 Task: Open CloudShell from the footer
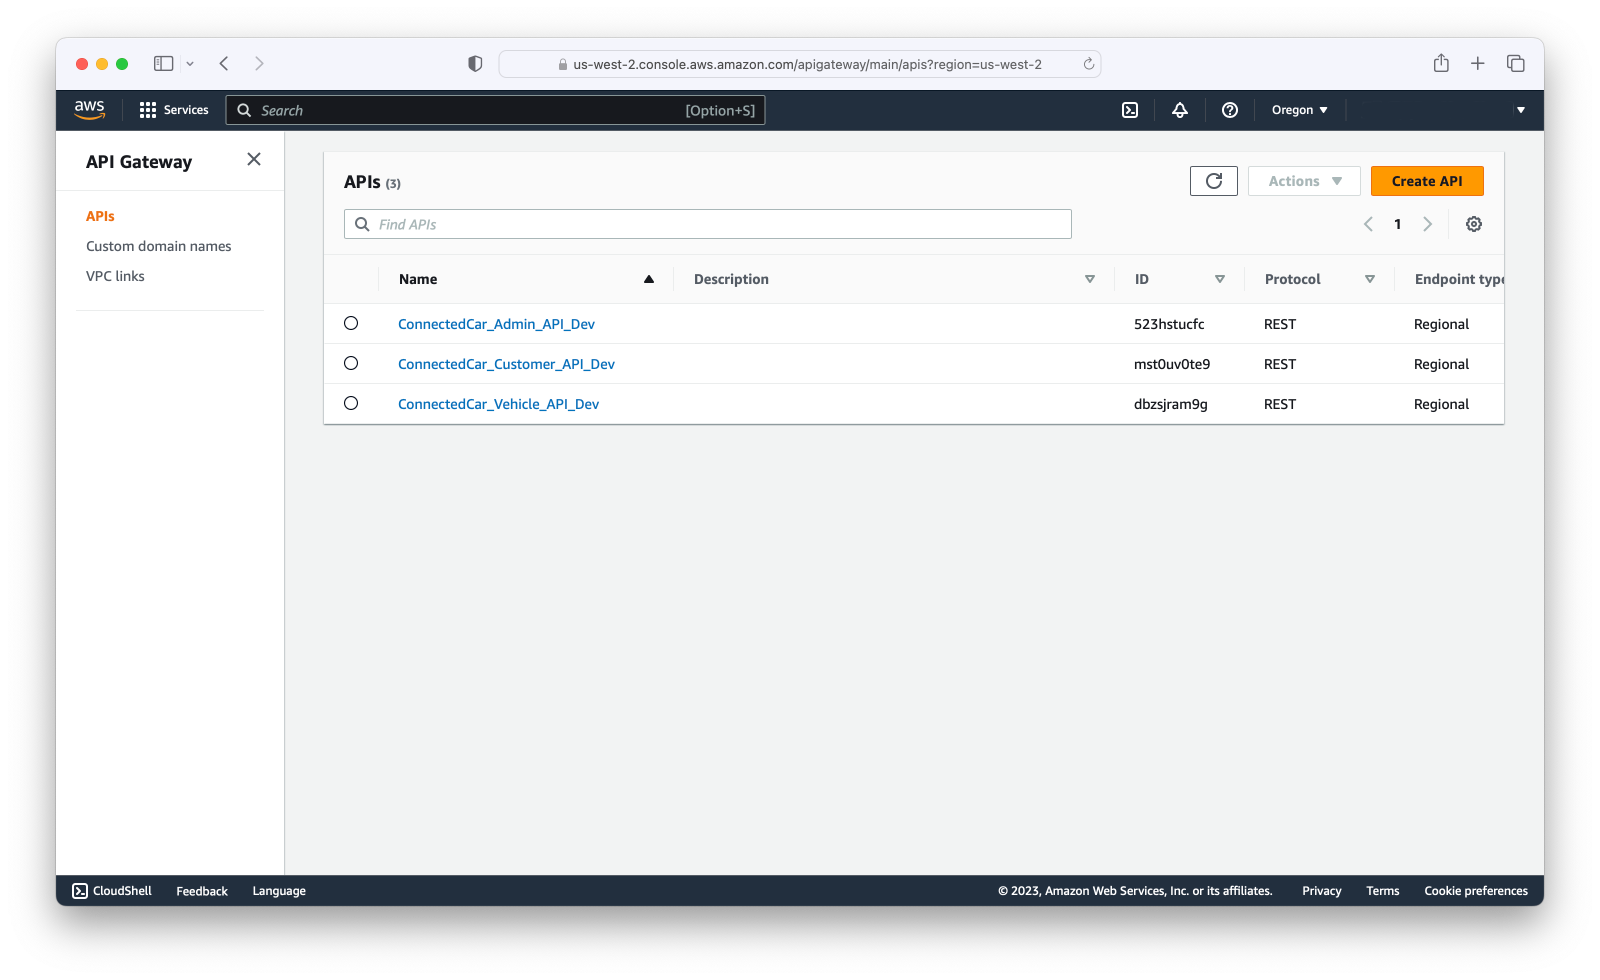tap(112, 891)
